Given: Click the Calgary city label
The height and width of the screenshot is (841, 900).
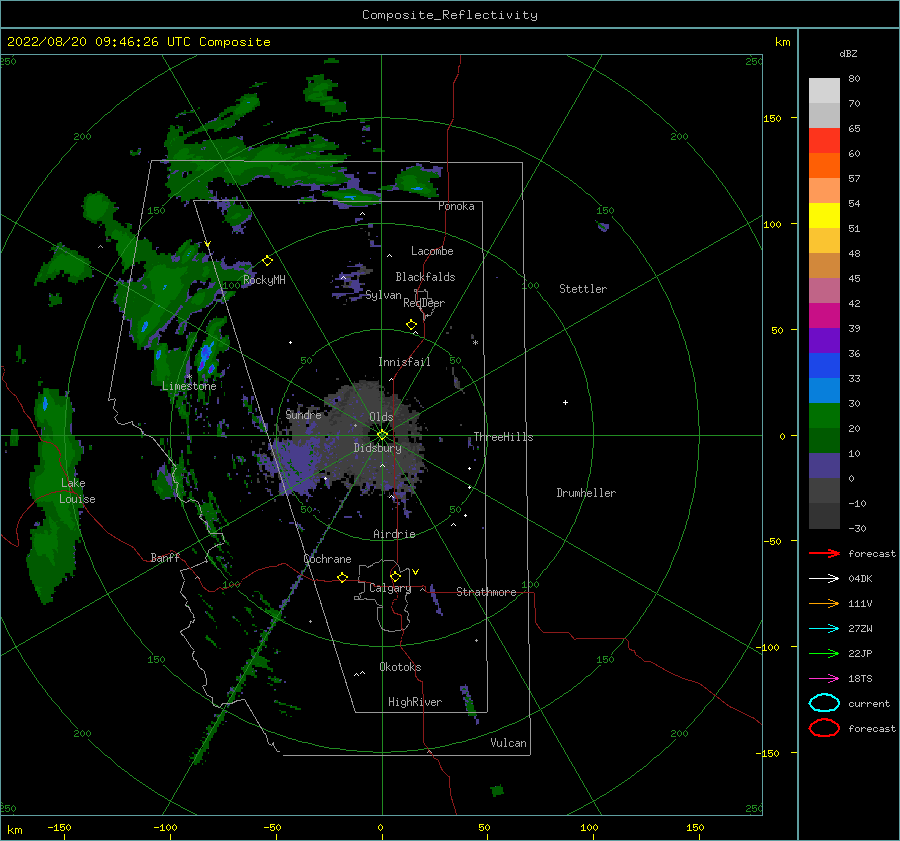Looking at the screenshot, I should coord(390,588).
